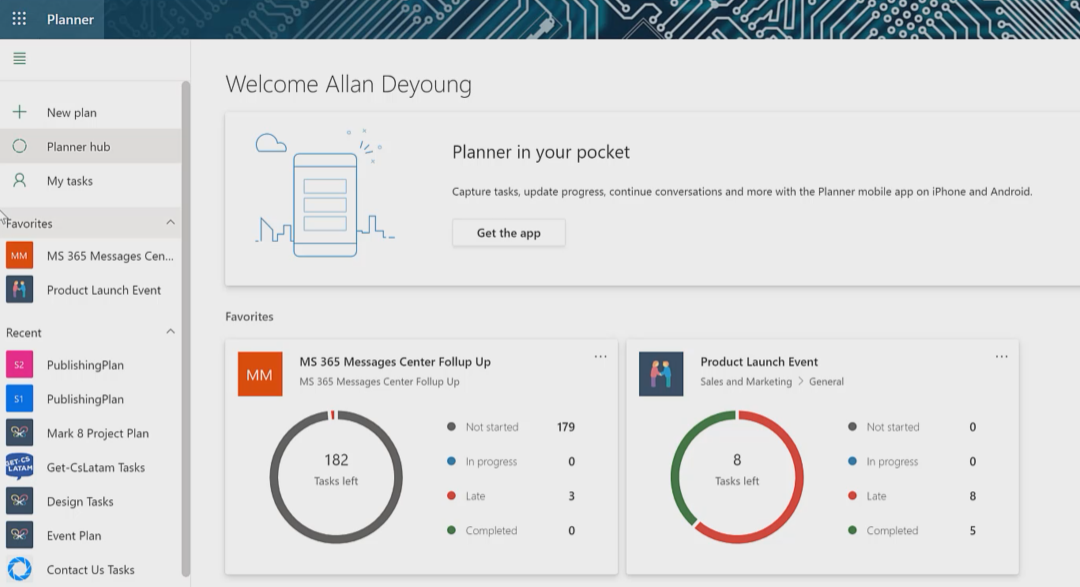Open more options on Product Launch Event card

point(1001,356)
